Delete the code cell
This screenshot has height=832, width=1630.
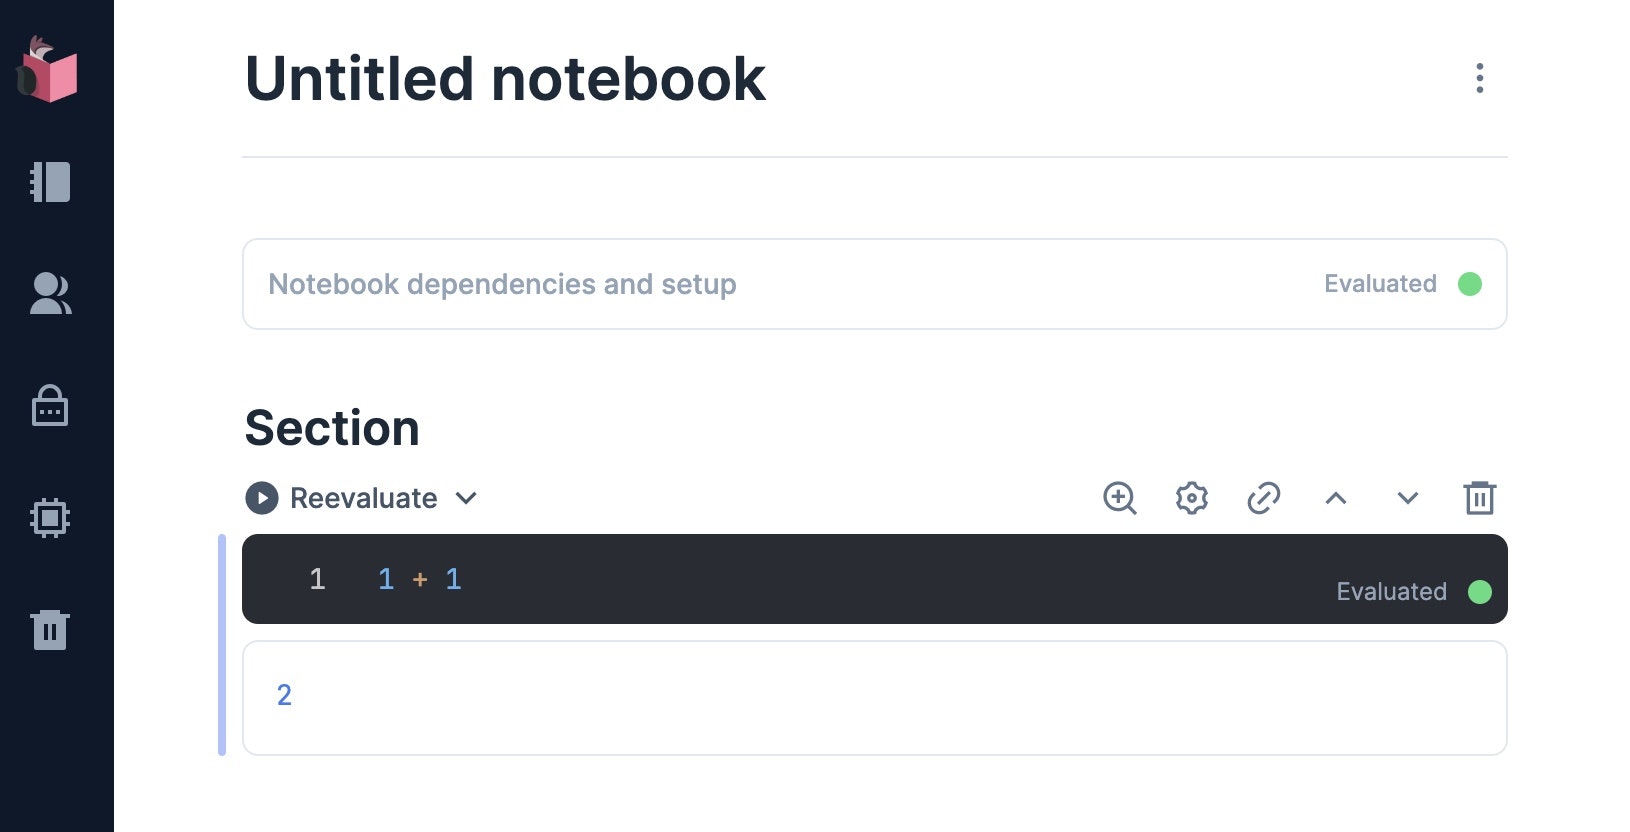1480,498
